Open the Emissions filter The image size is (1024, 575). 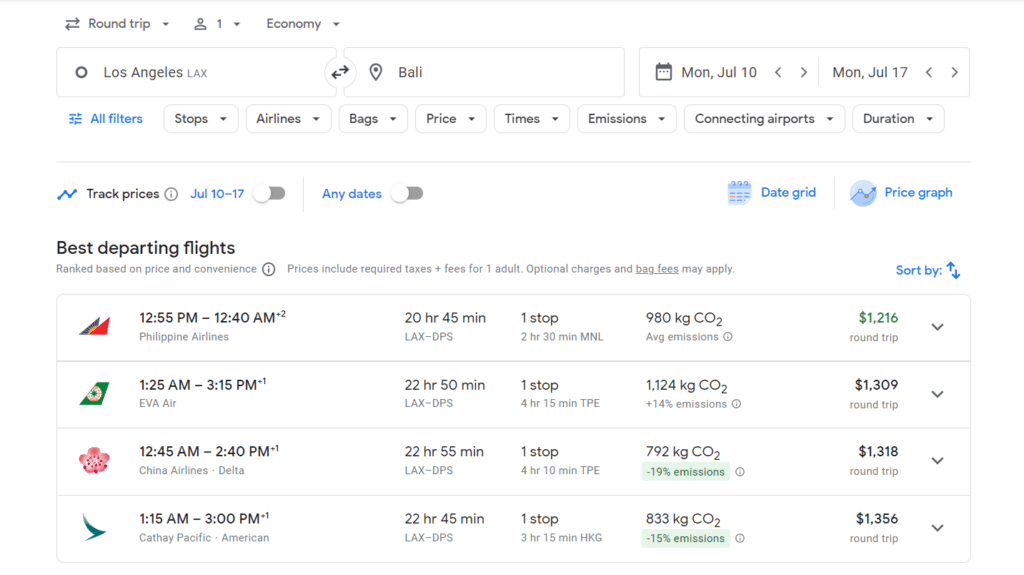(626, 119)
